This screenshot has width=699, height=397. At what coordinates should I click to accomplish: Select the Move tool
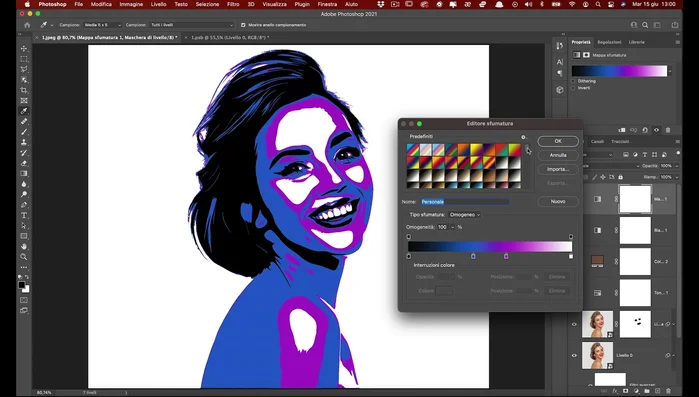click(24, 49)
